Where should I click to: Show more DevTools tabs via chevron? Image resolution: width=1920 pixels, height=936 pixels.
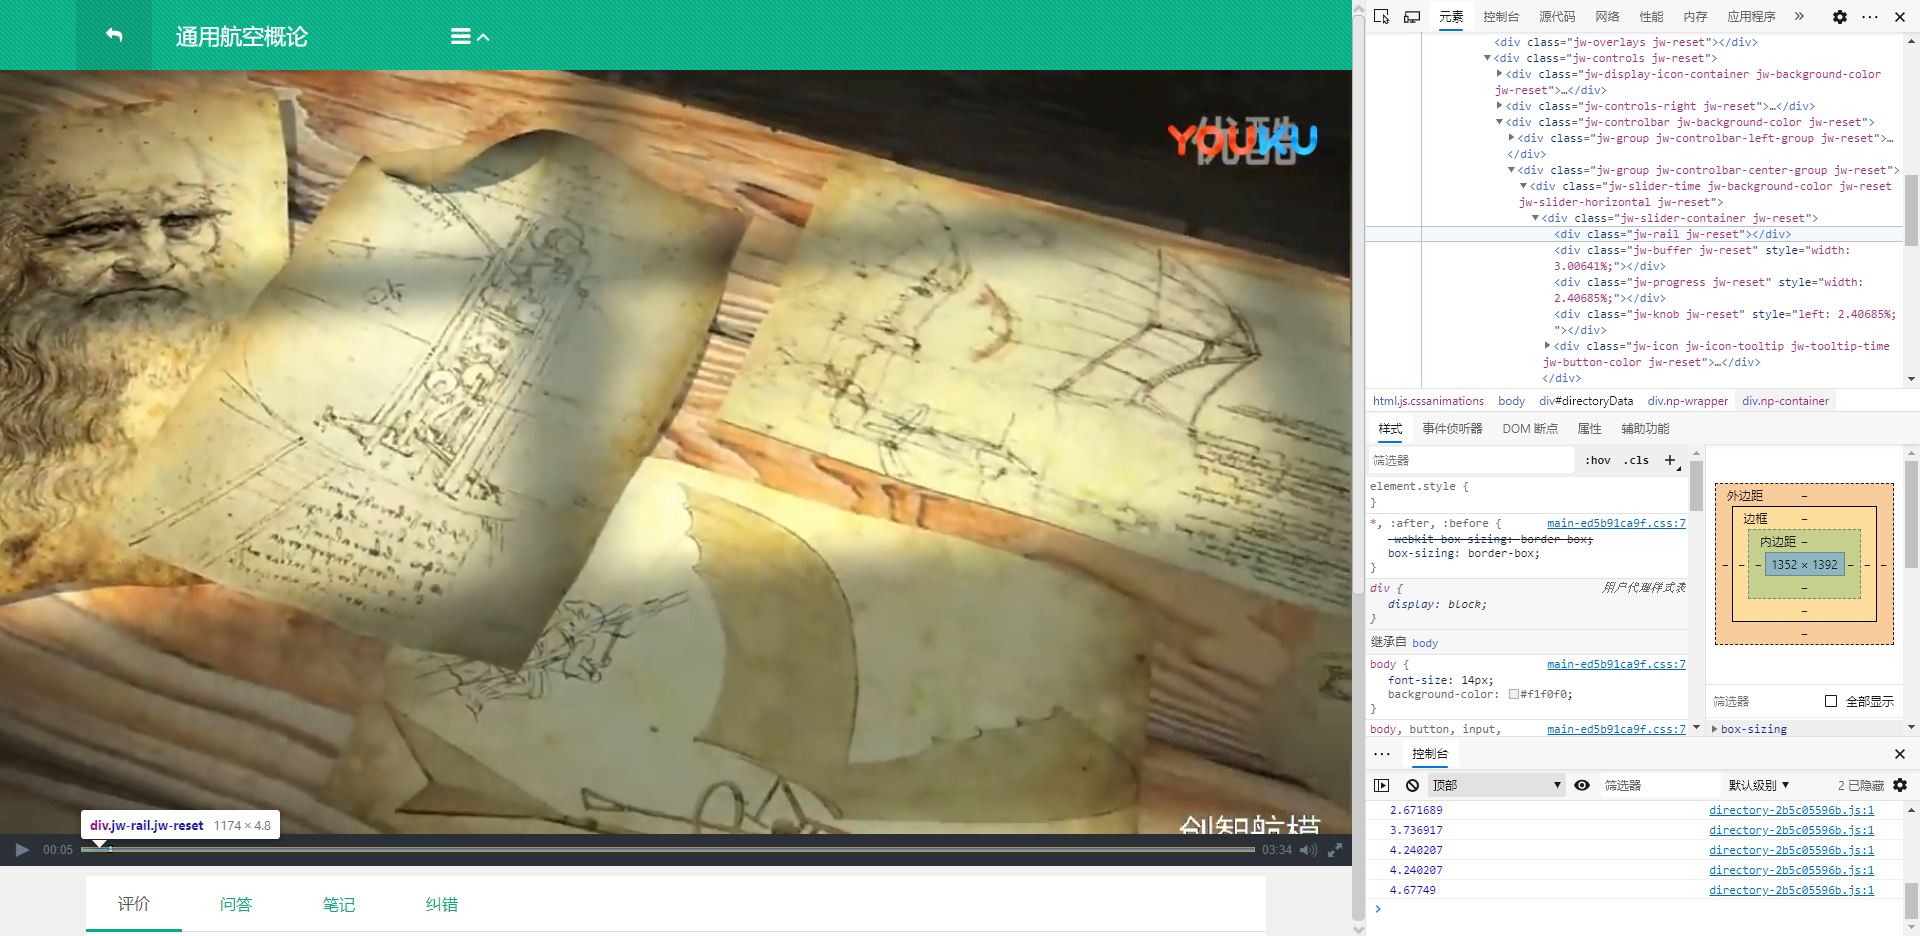click(x=1799, y=16)
